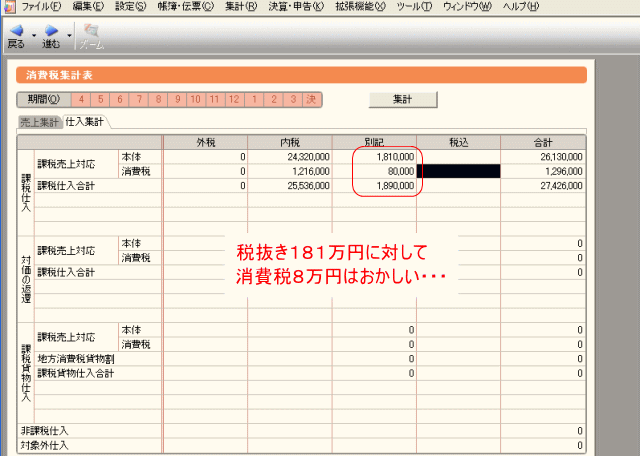Click the 集計 button
The image size is (640, 456).
click(x=403, y=99)
